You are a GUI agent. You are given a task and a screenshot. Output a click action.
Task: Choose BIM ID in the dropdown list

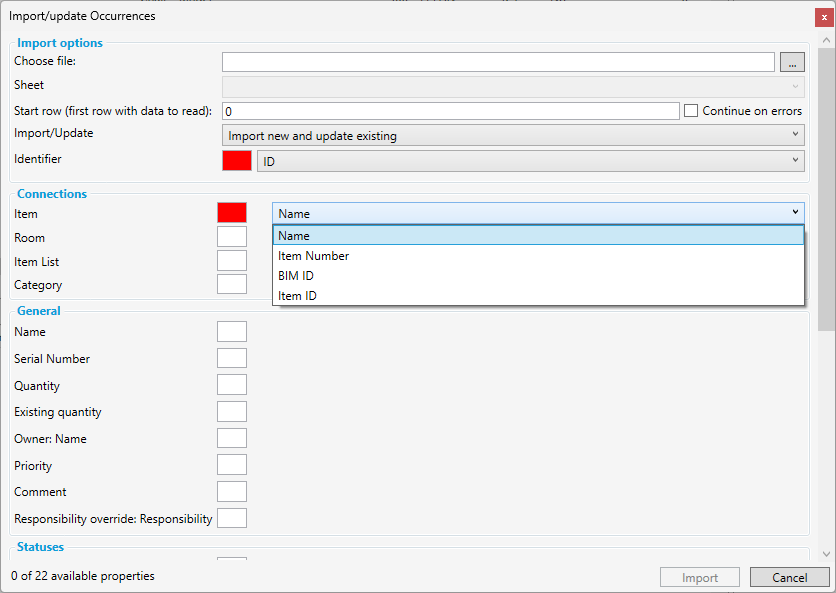pyautogui.click(x=296, y=276)
